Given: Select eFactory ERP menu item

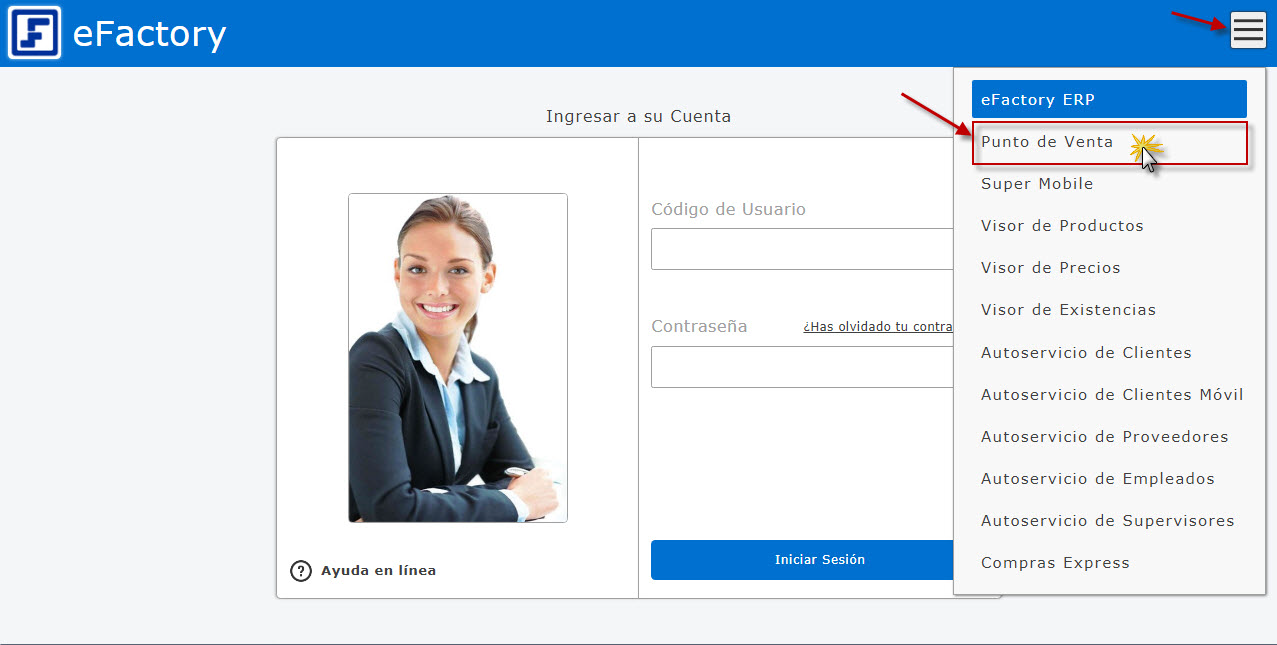Looking at the screenshot, I should (x=1109, y=99).
